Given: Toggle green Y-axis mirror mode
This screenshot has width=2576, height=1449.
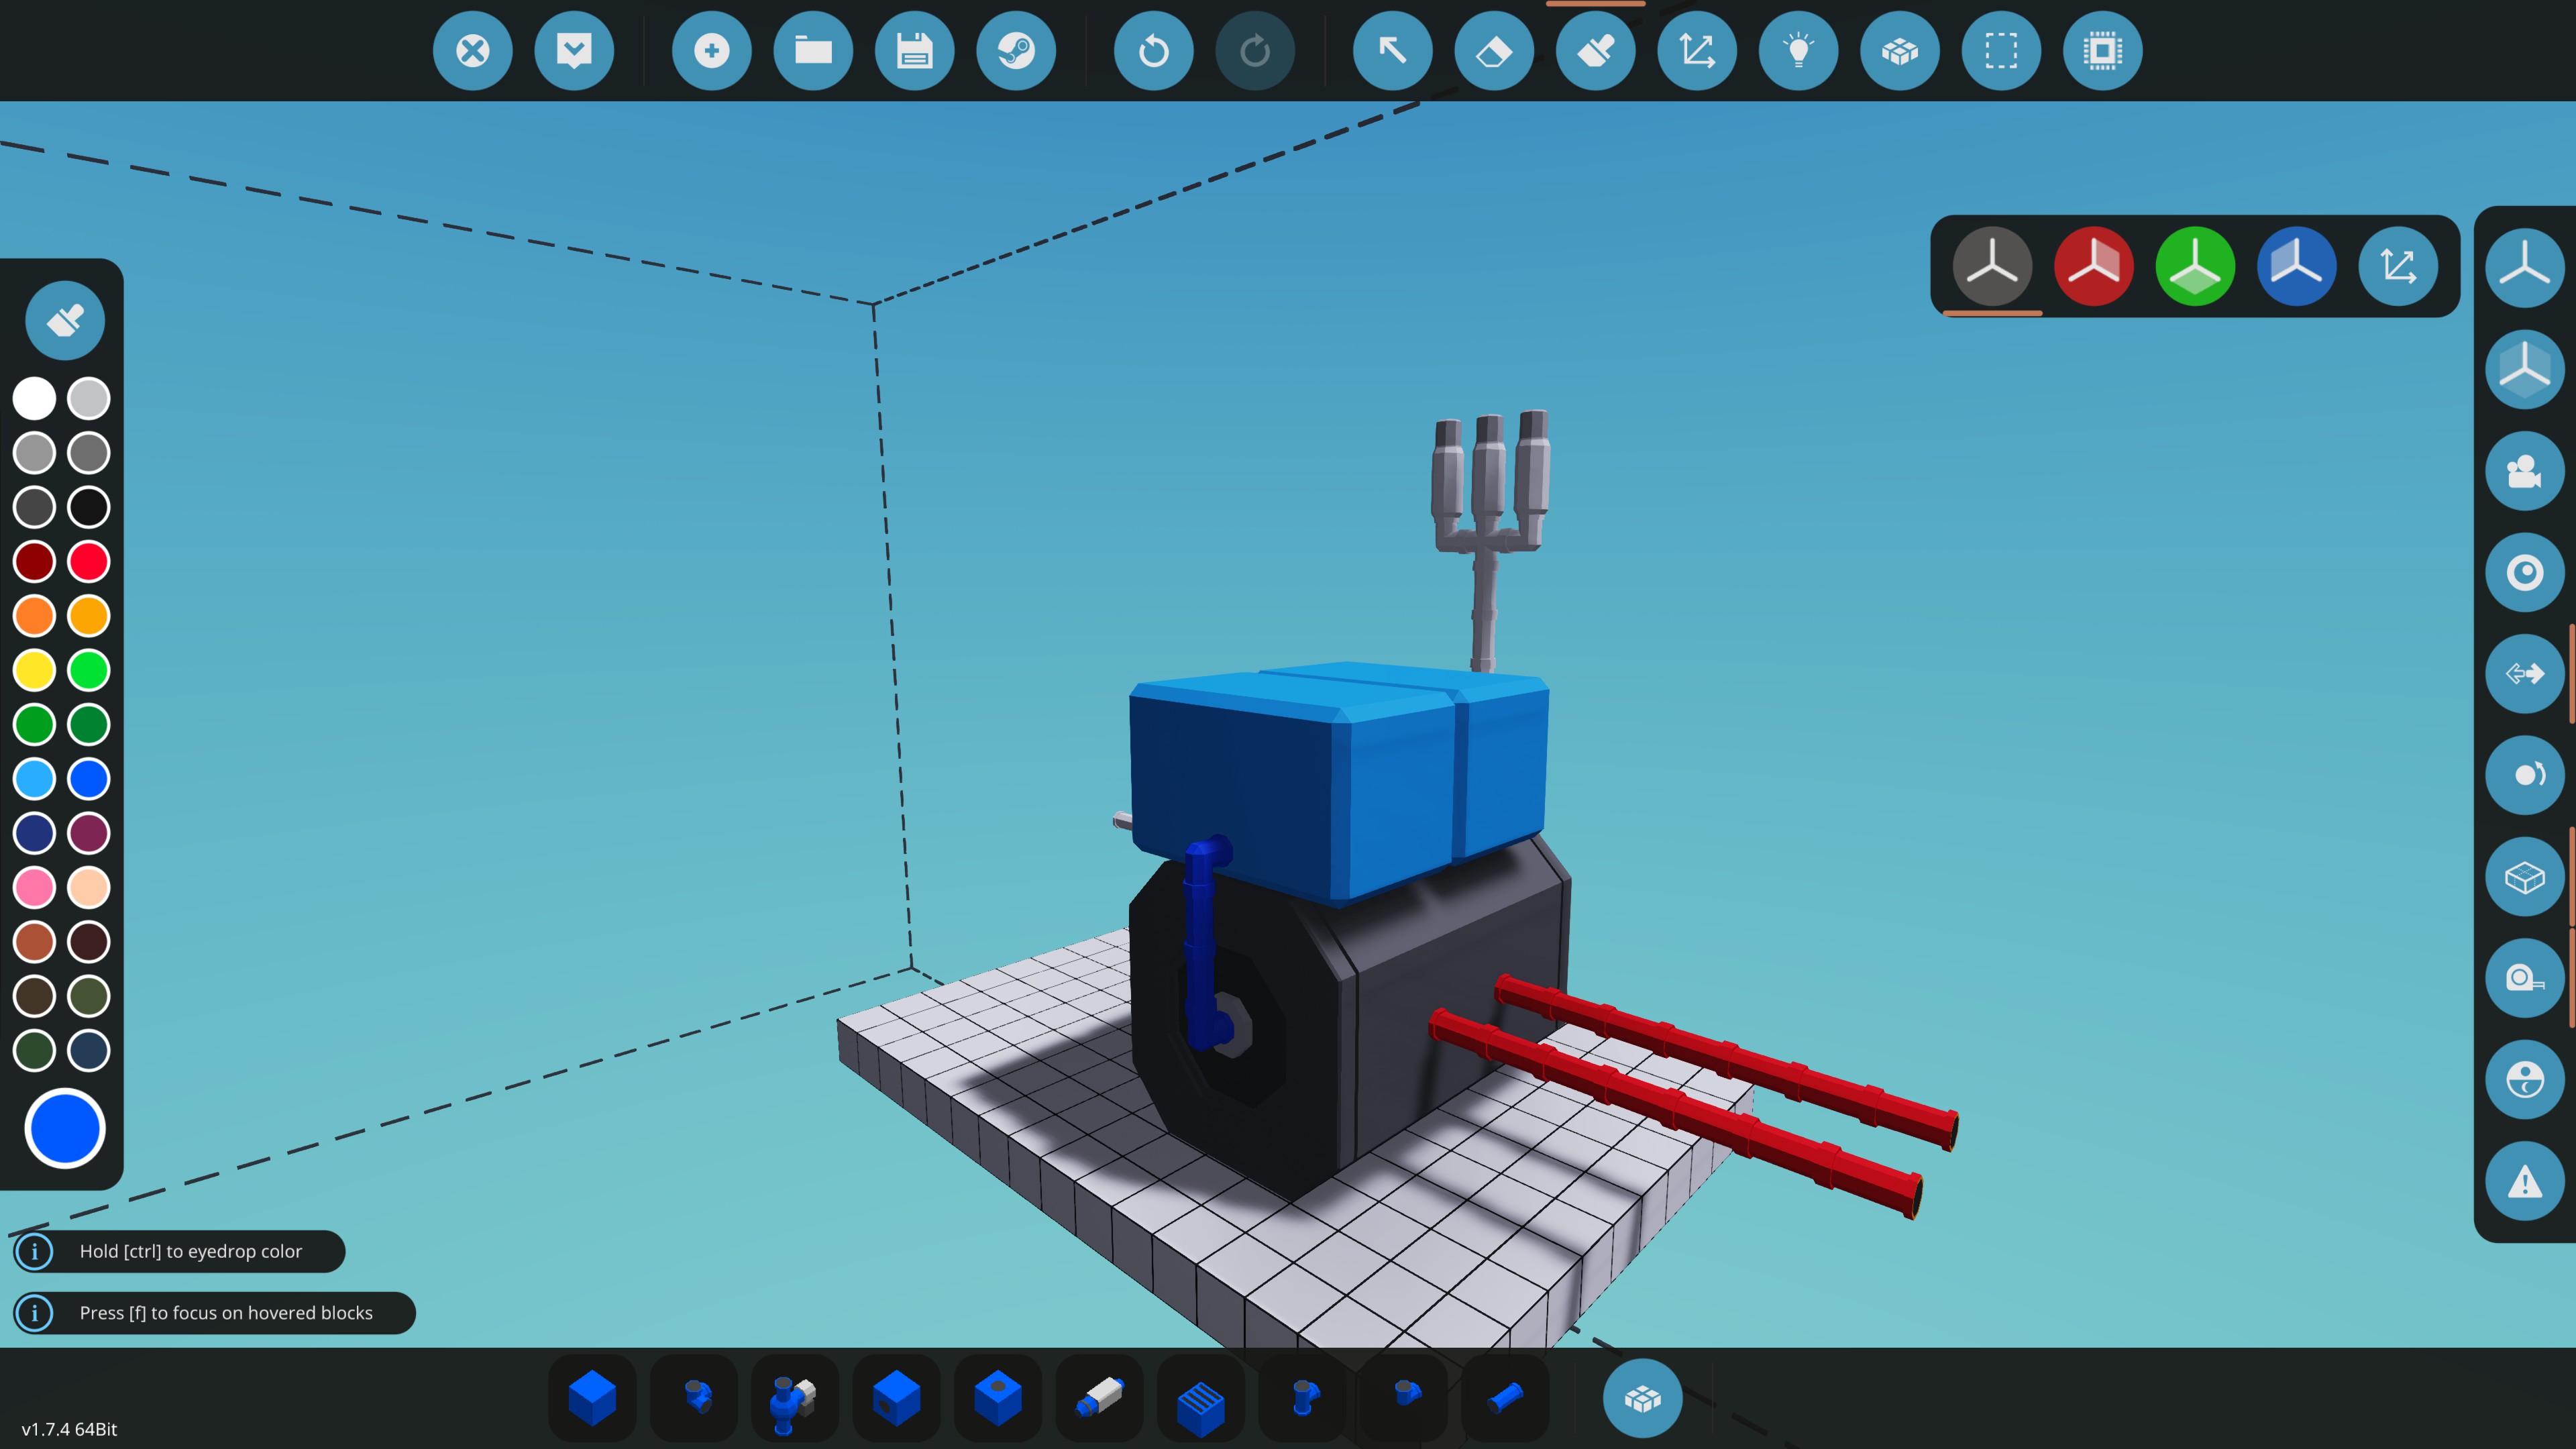Looking at the screenshot, I should (2195, 266).
